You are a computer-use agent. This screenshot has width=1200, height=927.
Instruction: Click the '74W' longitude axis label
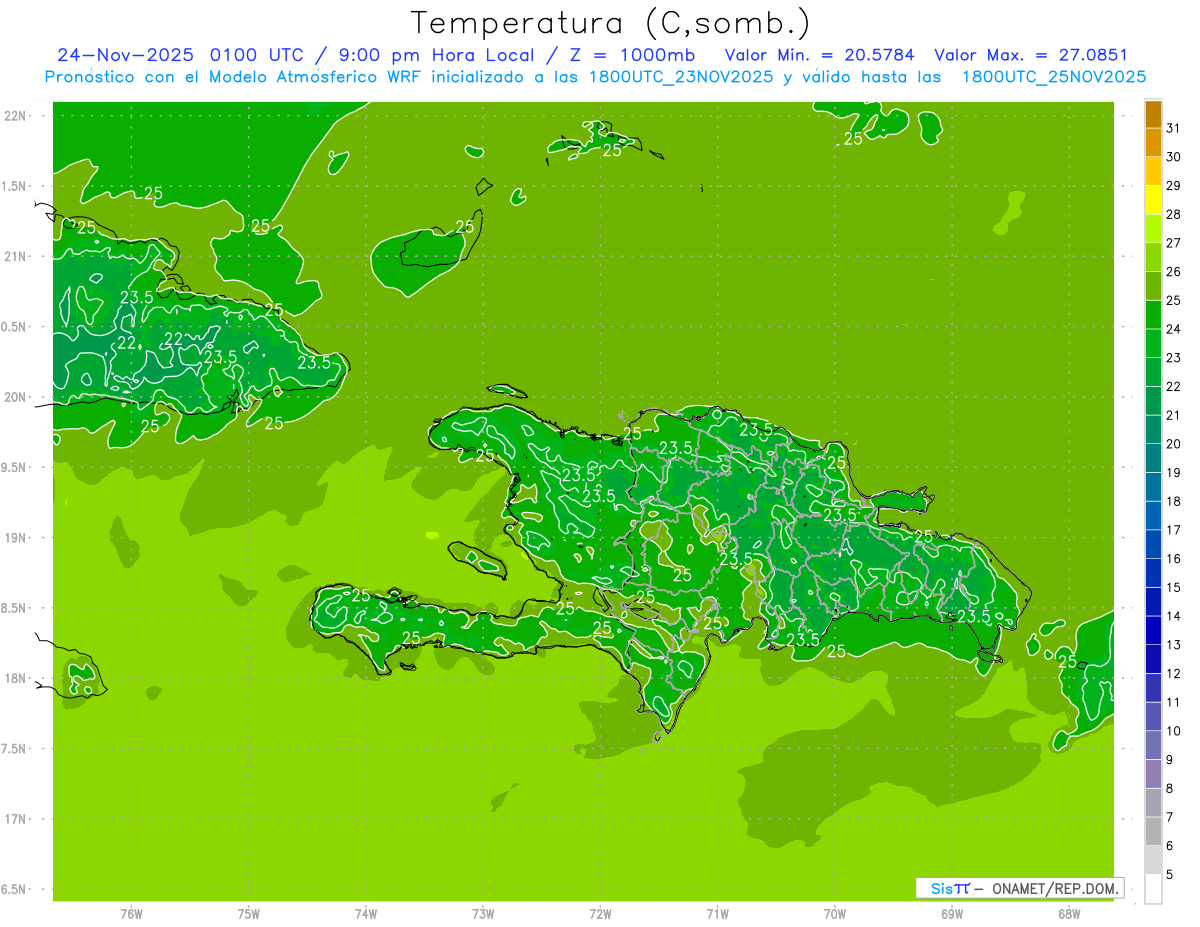366,914
